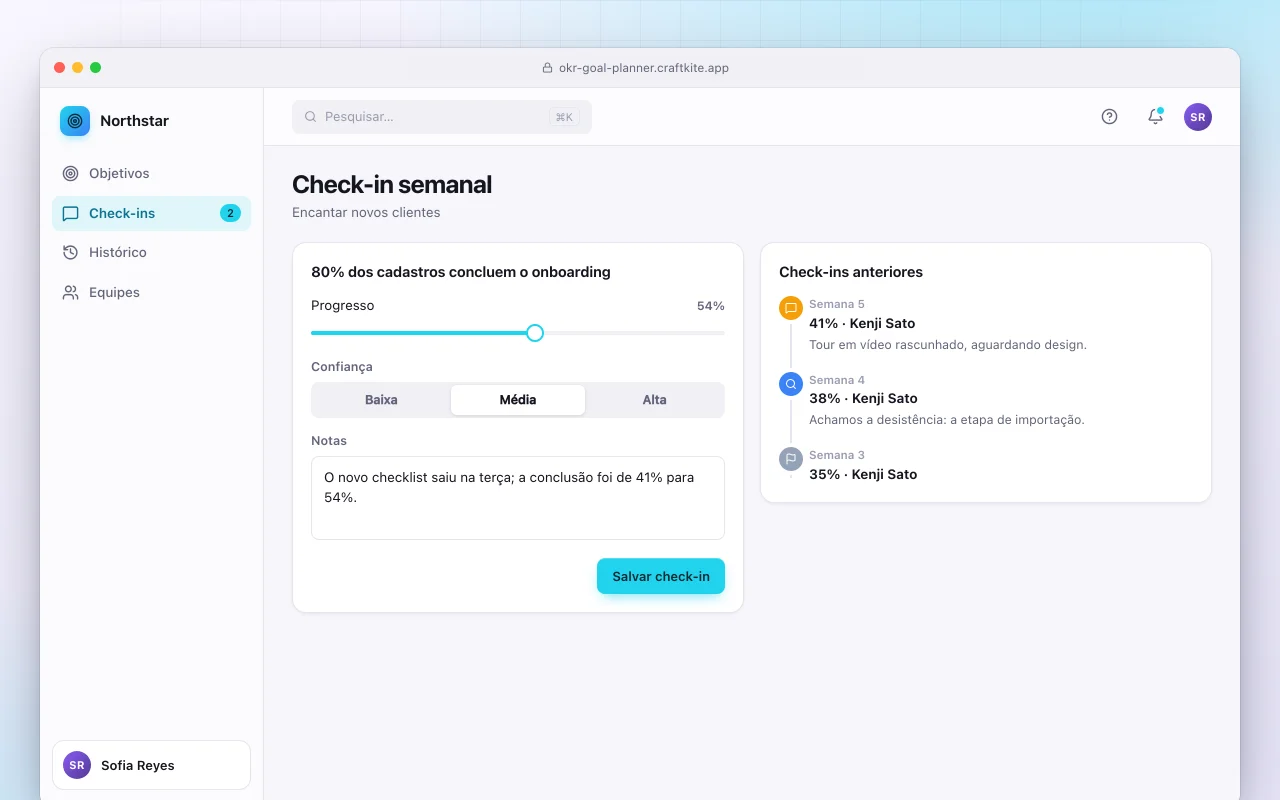Click the Northstar app name
This screenshot has width=1280, height=800.
click(135, 121)
